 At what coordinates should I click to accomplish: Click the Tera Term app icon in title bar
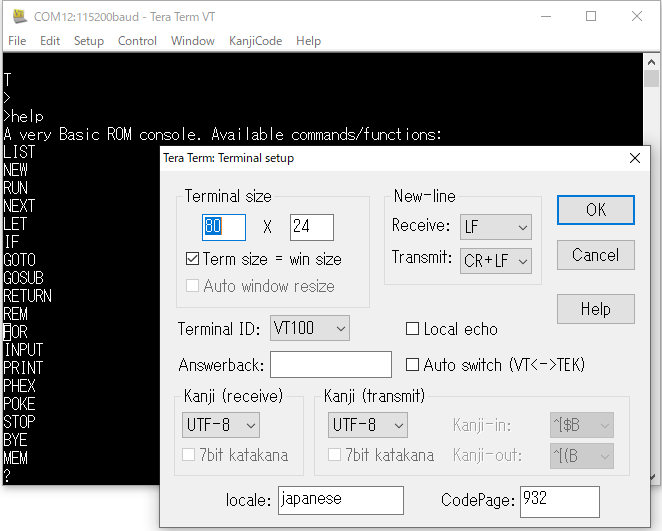coord(18,16)
